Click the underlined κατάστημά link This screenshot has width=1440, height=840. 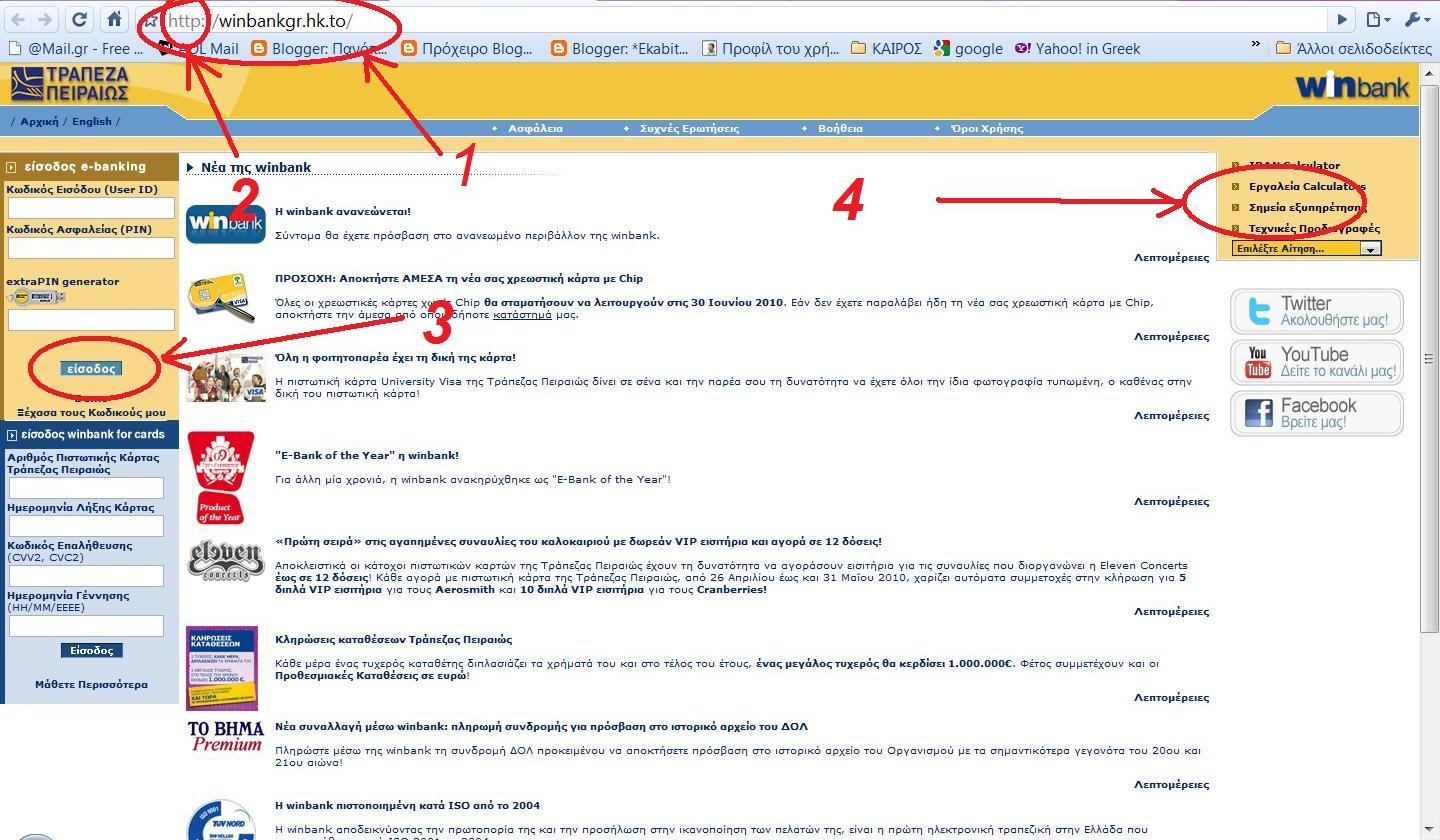(x=524, y=315)
